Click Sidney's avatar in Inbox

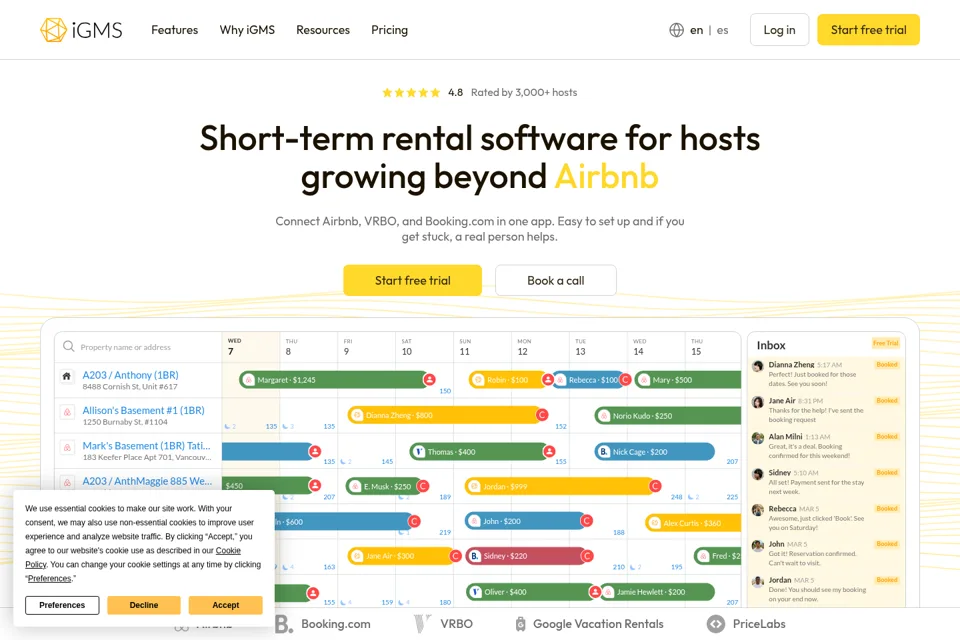pyautogui.click(x=758, y=474)
